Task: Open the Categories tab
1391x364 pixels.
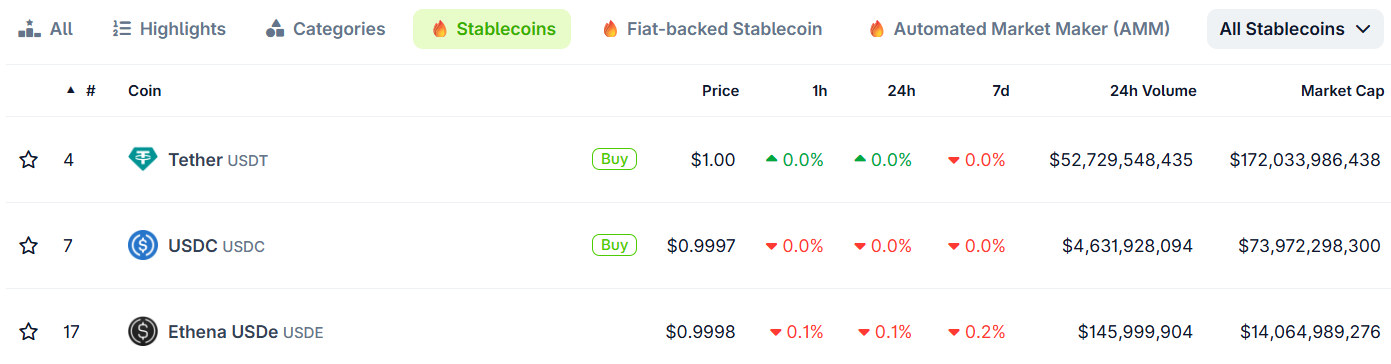Action: point(326,29)
